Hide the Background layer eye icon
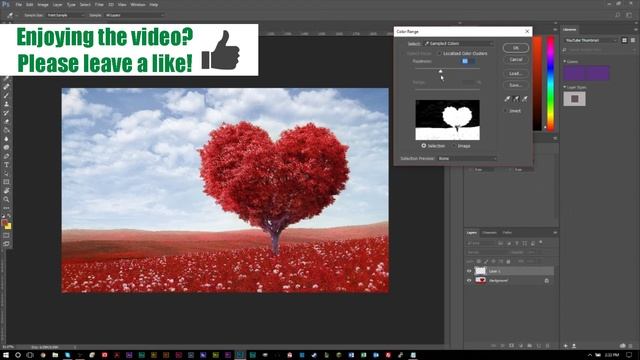Image resolution: width=640 pixels, height=360 pixels. click(469, 280)
